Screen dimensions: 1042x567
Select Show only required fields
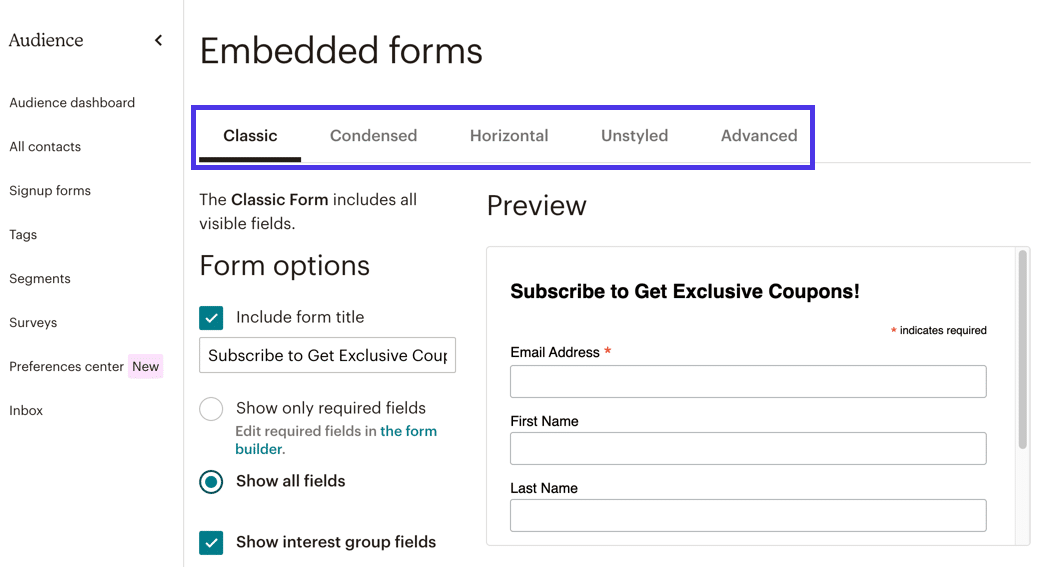coord(211,409)
